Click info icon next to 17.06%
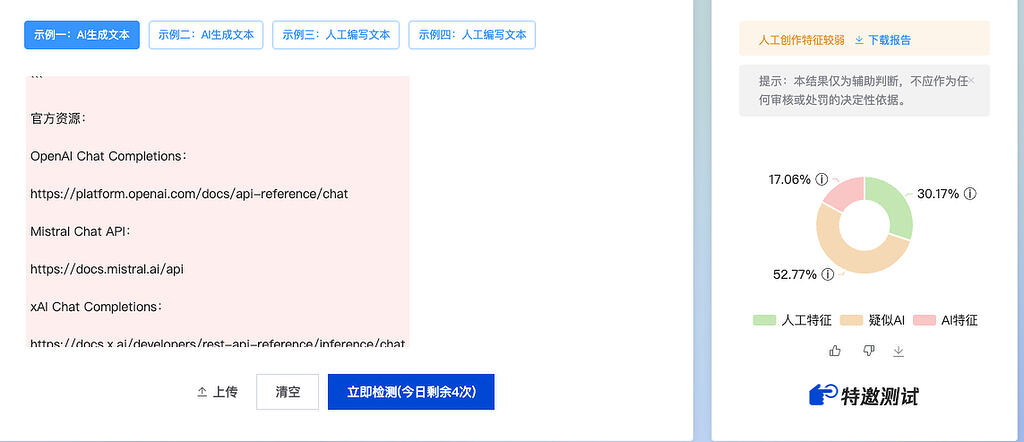The height and width of the screenshot is (442, 1024). pos(822,179)
